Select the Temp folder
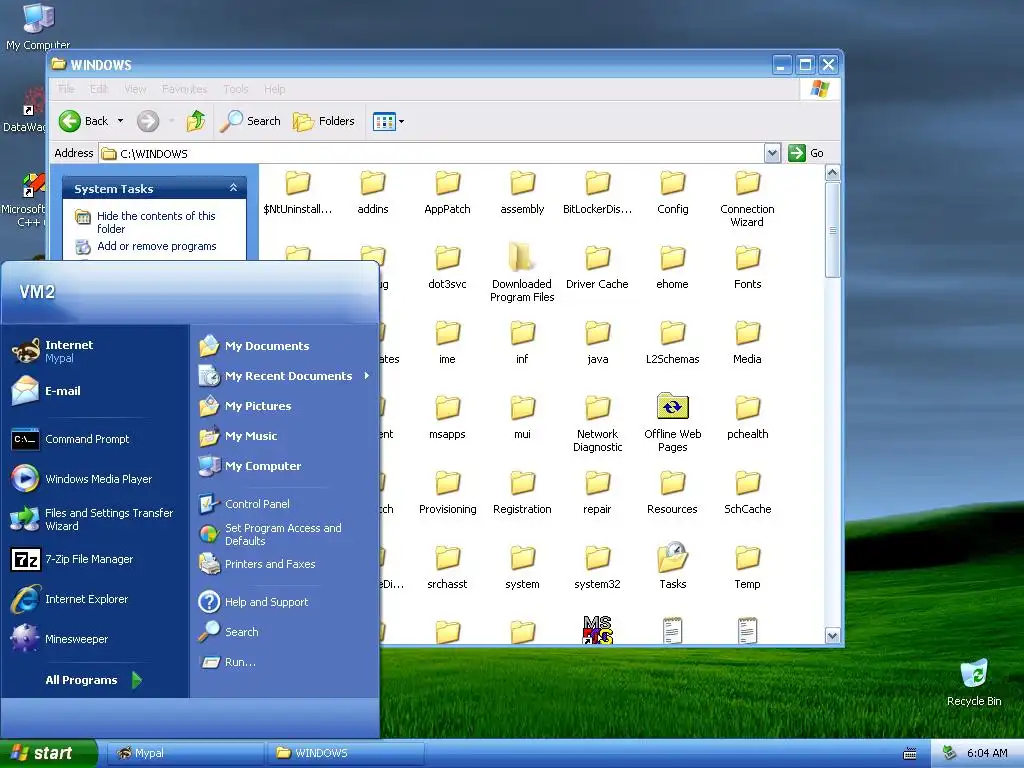1024x768 pixels. point(747,568)
